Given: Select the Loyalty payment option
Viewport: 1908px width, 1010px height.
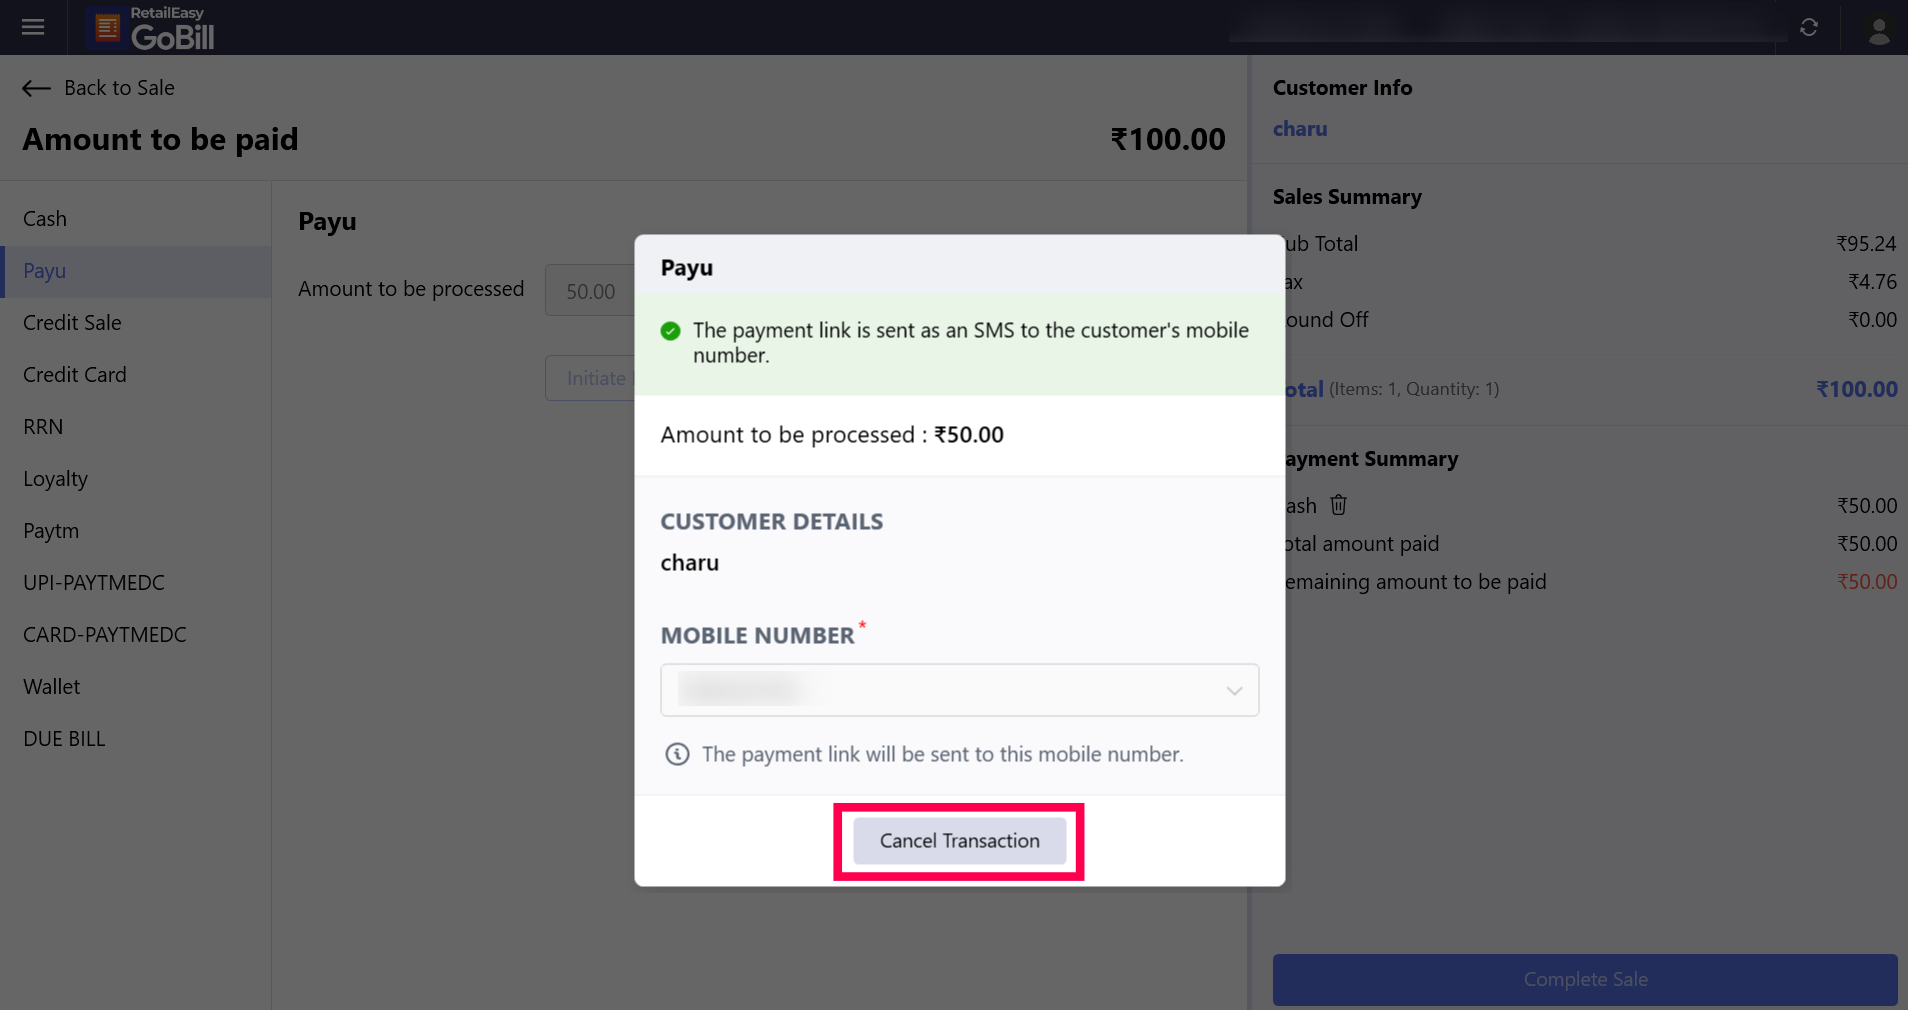Looking at the screenshot, I should [x=56, y=479].
